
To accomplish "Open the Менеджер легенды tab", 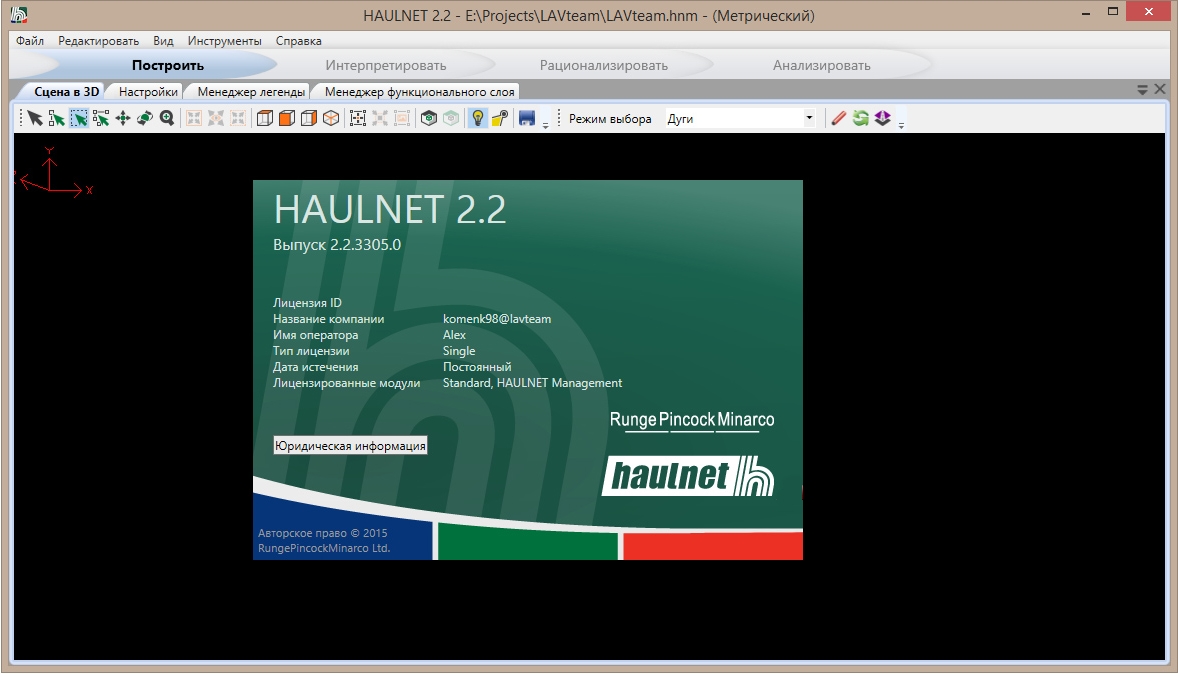I will click(x=251, y=91).
